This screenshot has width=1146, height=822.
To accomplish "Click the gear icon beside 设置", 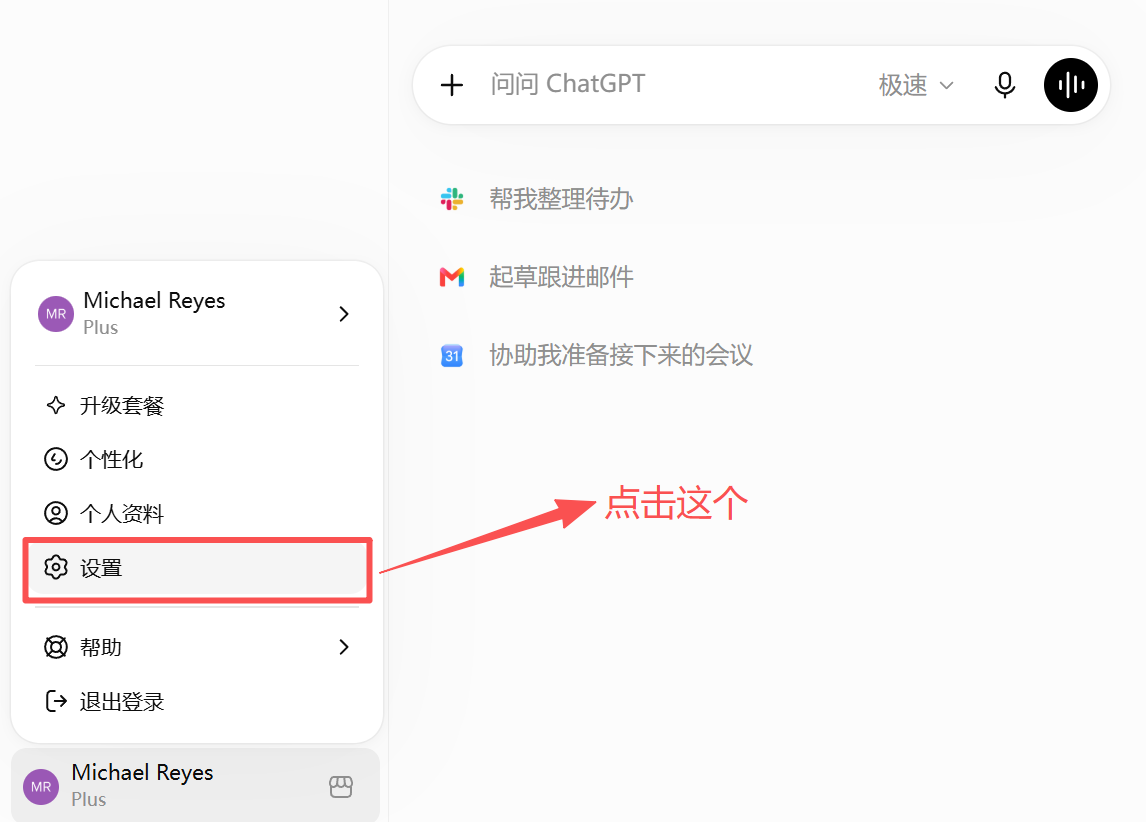I will click(56, 568).
